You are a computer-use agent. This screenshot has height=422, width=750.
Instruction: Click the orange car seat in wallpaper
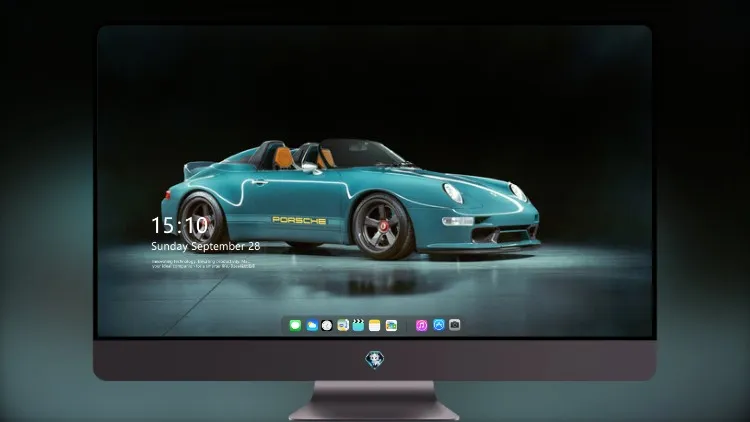tap(283, 158)
